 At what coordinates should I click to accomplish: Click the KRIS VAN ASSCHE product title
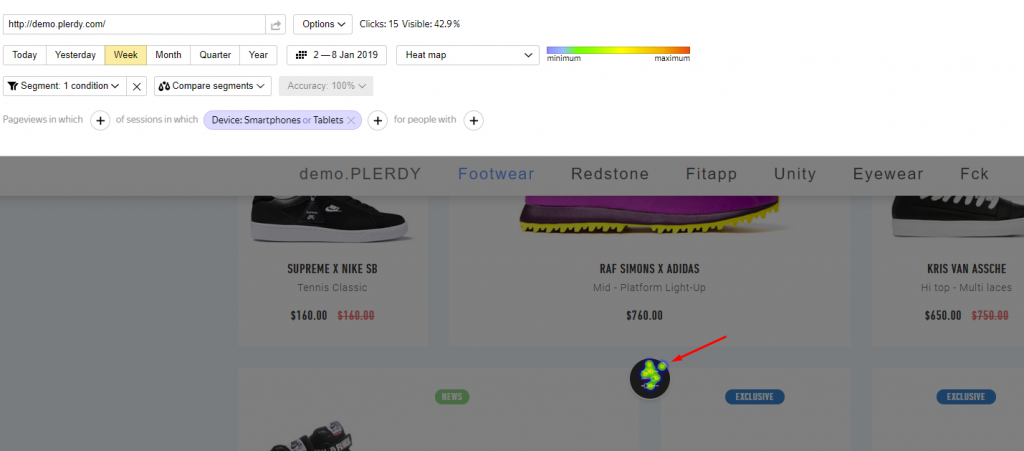(x=966, y=269)
